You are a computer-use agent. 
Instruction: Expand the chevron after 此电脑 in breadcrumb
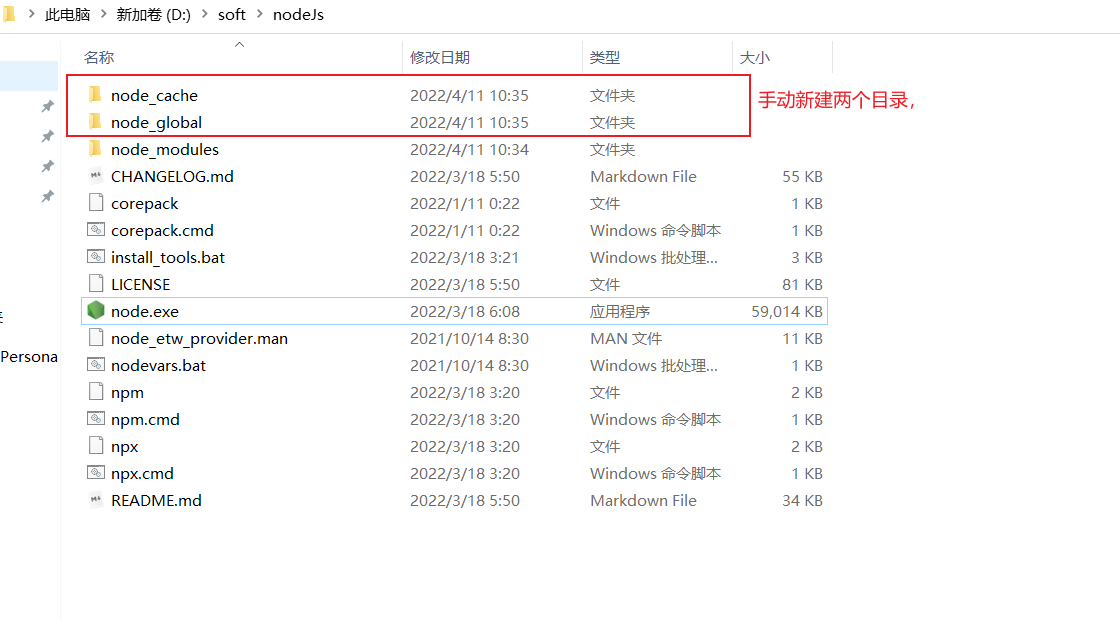pyautogui.click(x=106, y=14)
